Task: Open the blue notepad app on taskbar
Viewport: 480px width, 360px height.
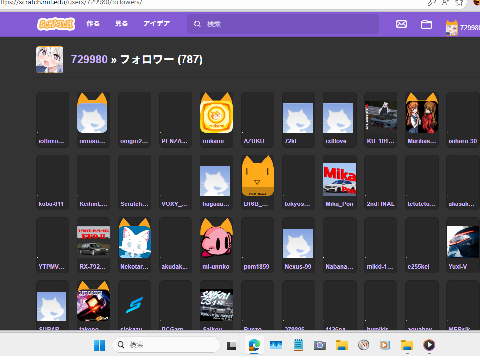Action: click(298, 345)
